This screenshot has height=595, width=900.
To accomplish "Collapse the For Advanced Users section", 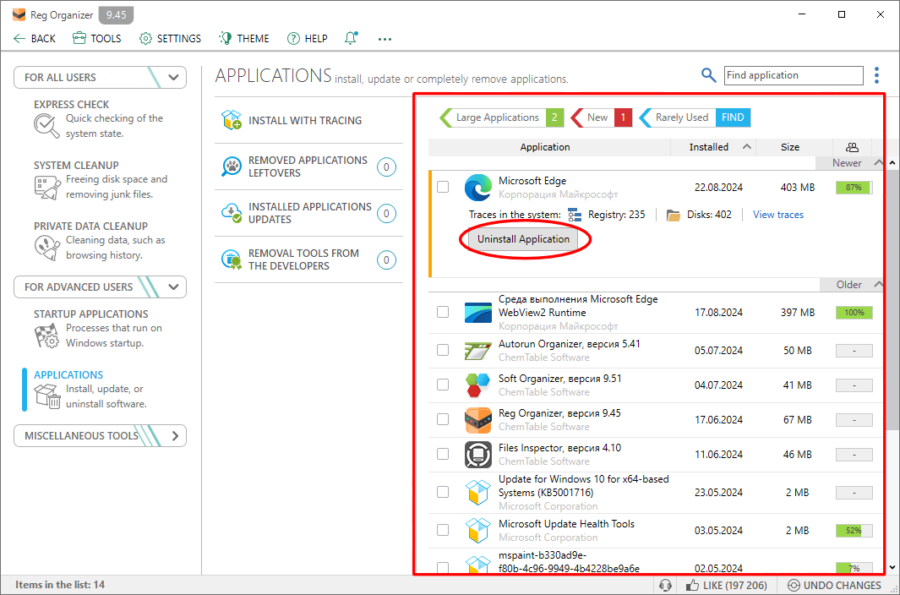I will pyautogui.click(x=173, y=287).
